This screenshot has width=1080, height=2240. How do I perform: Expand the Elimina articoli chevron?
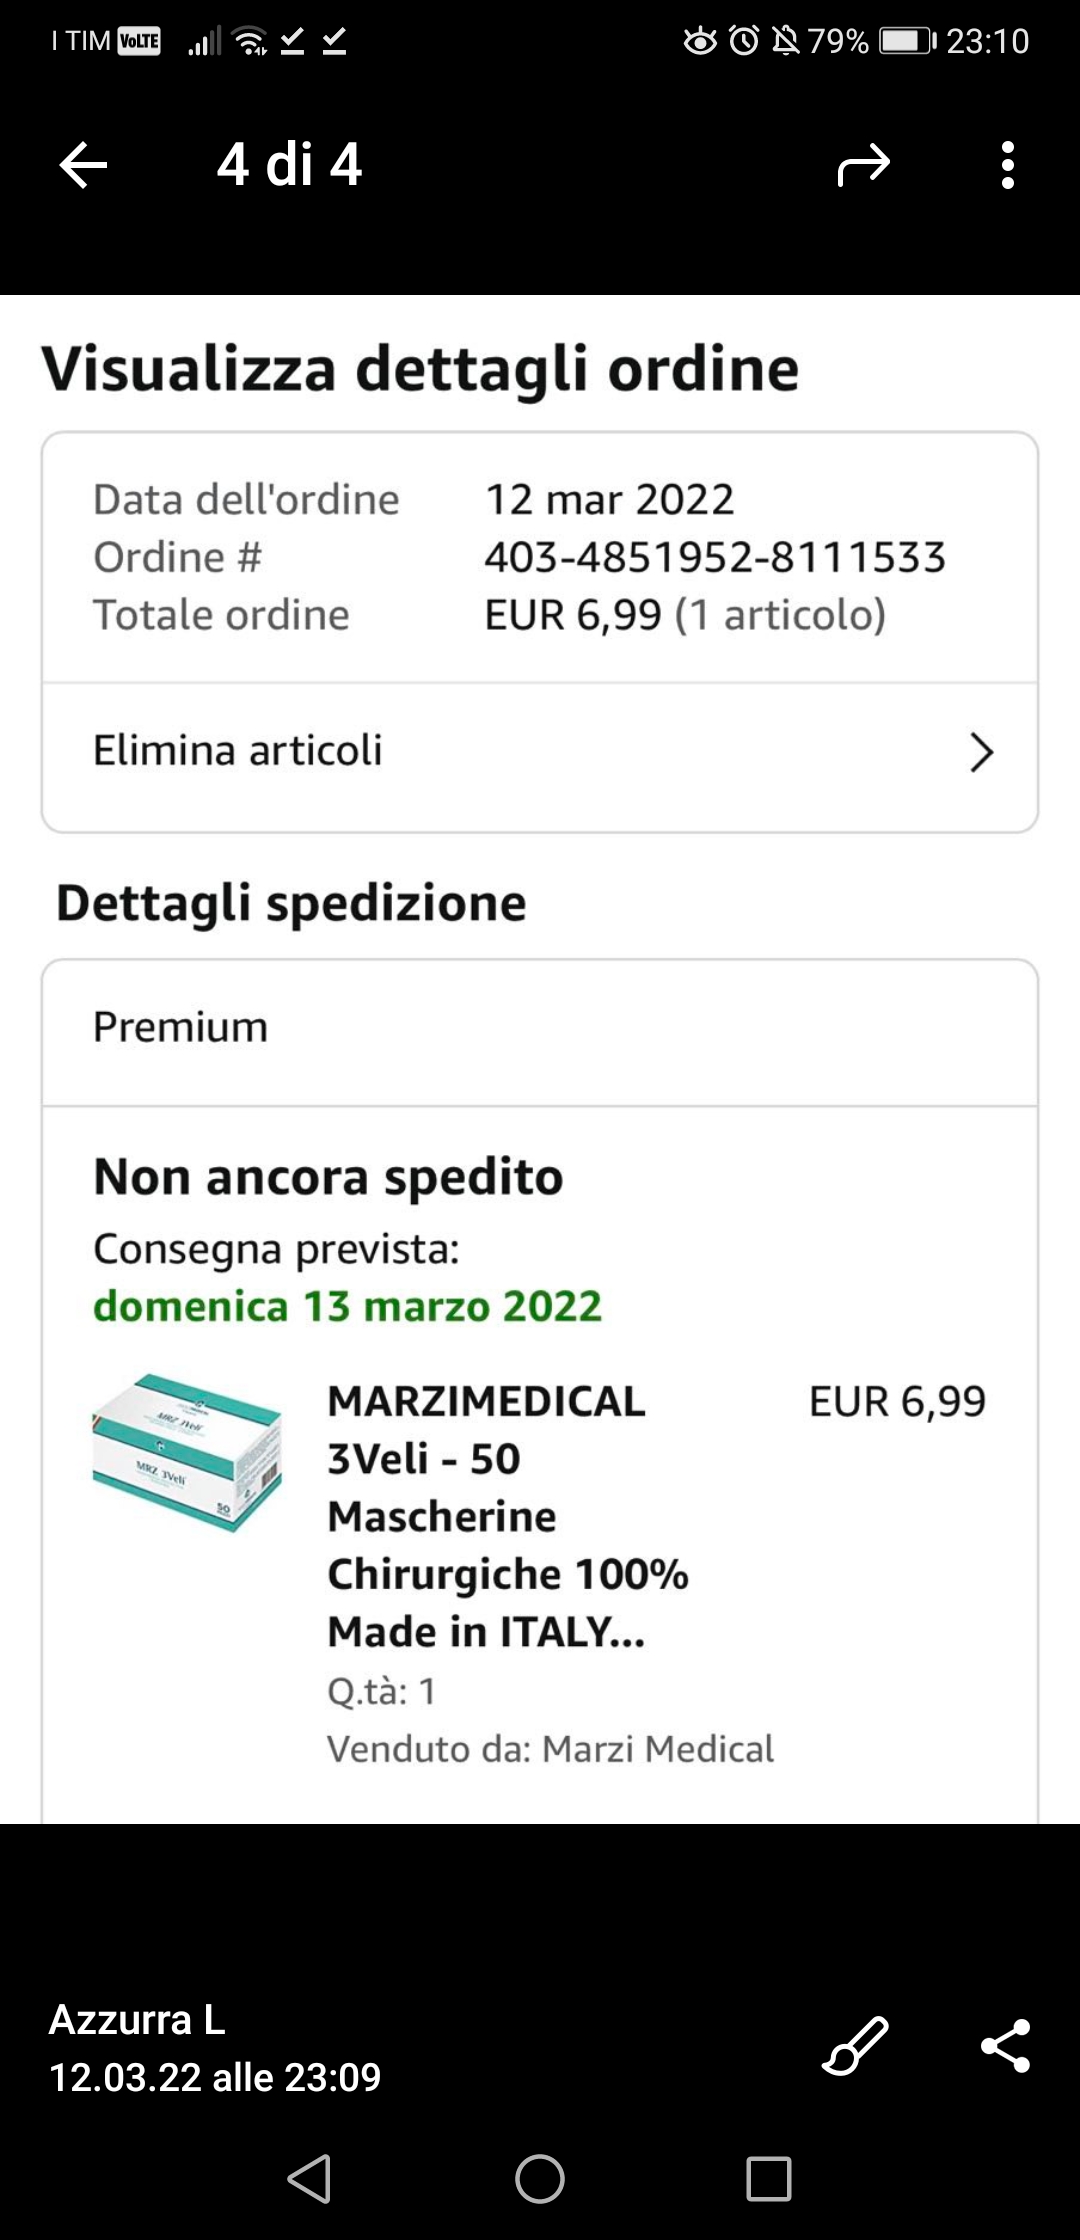(x=981, y=753)
